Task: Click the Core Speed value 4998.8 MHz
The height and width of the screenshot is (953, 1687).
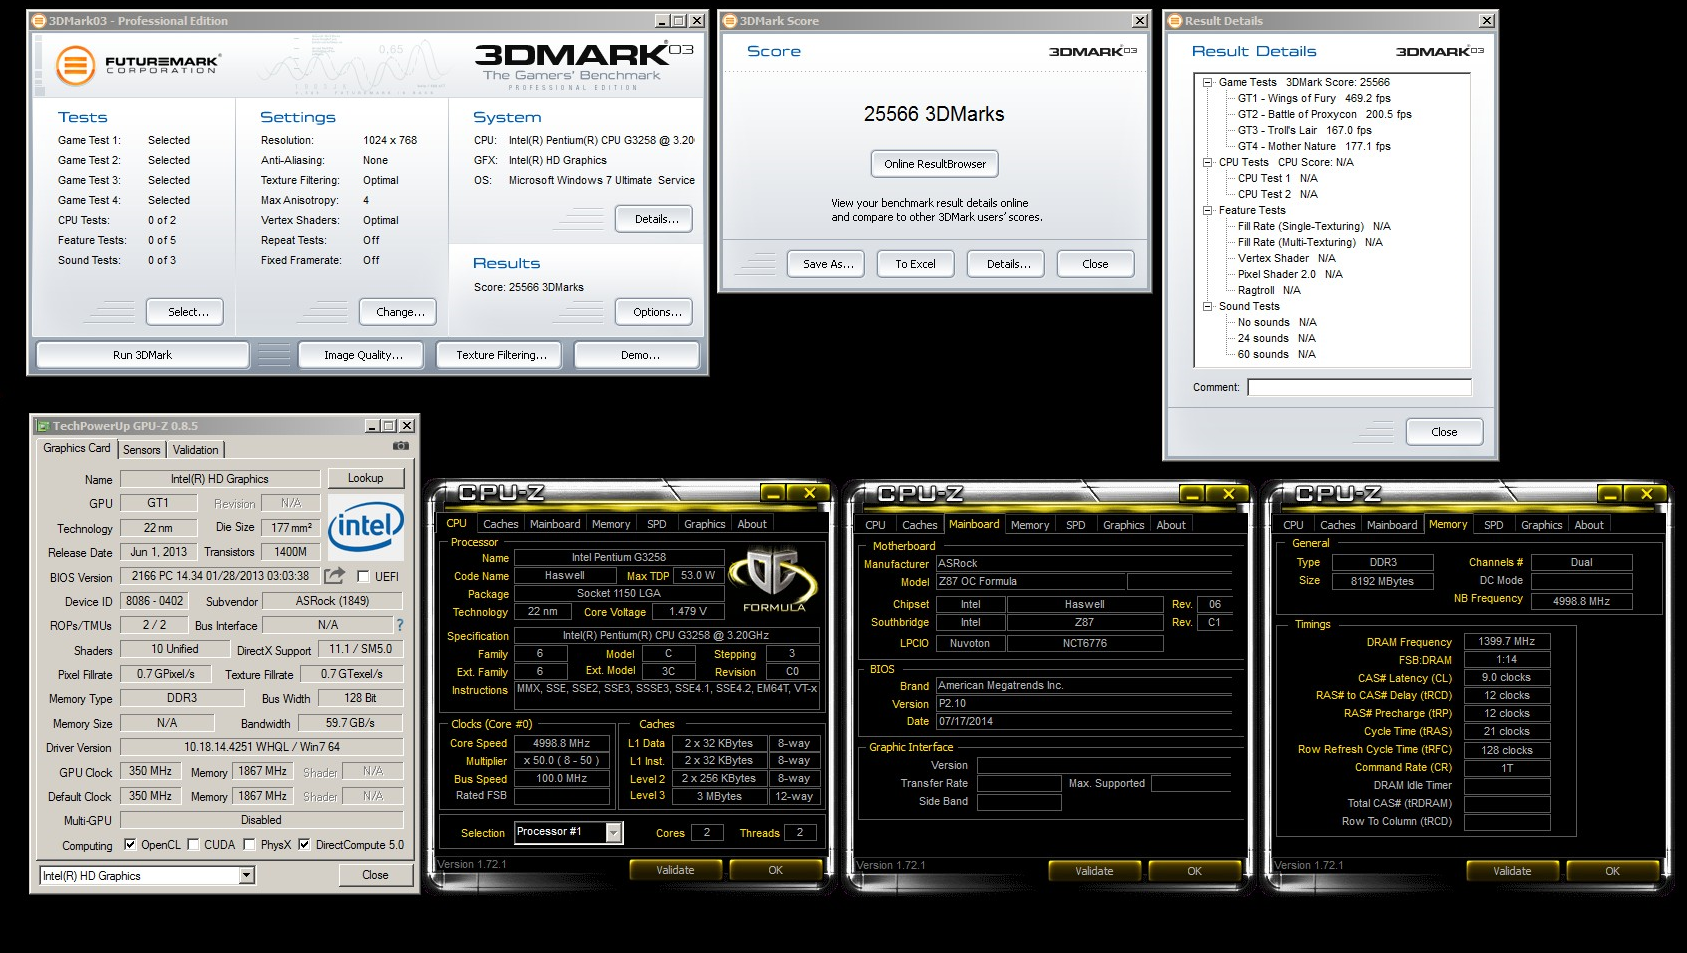Action: click(x=562, y=743)
